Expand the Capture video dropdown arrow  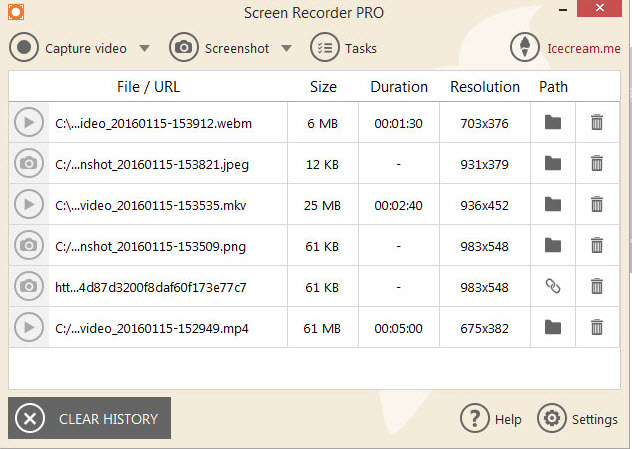pos(144,48)
